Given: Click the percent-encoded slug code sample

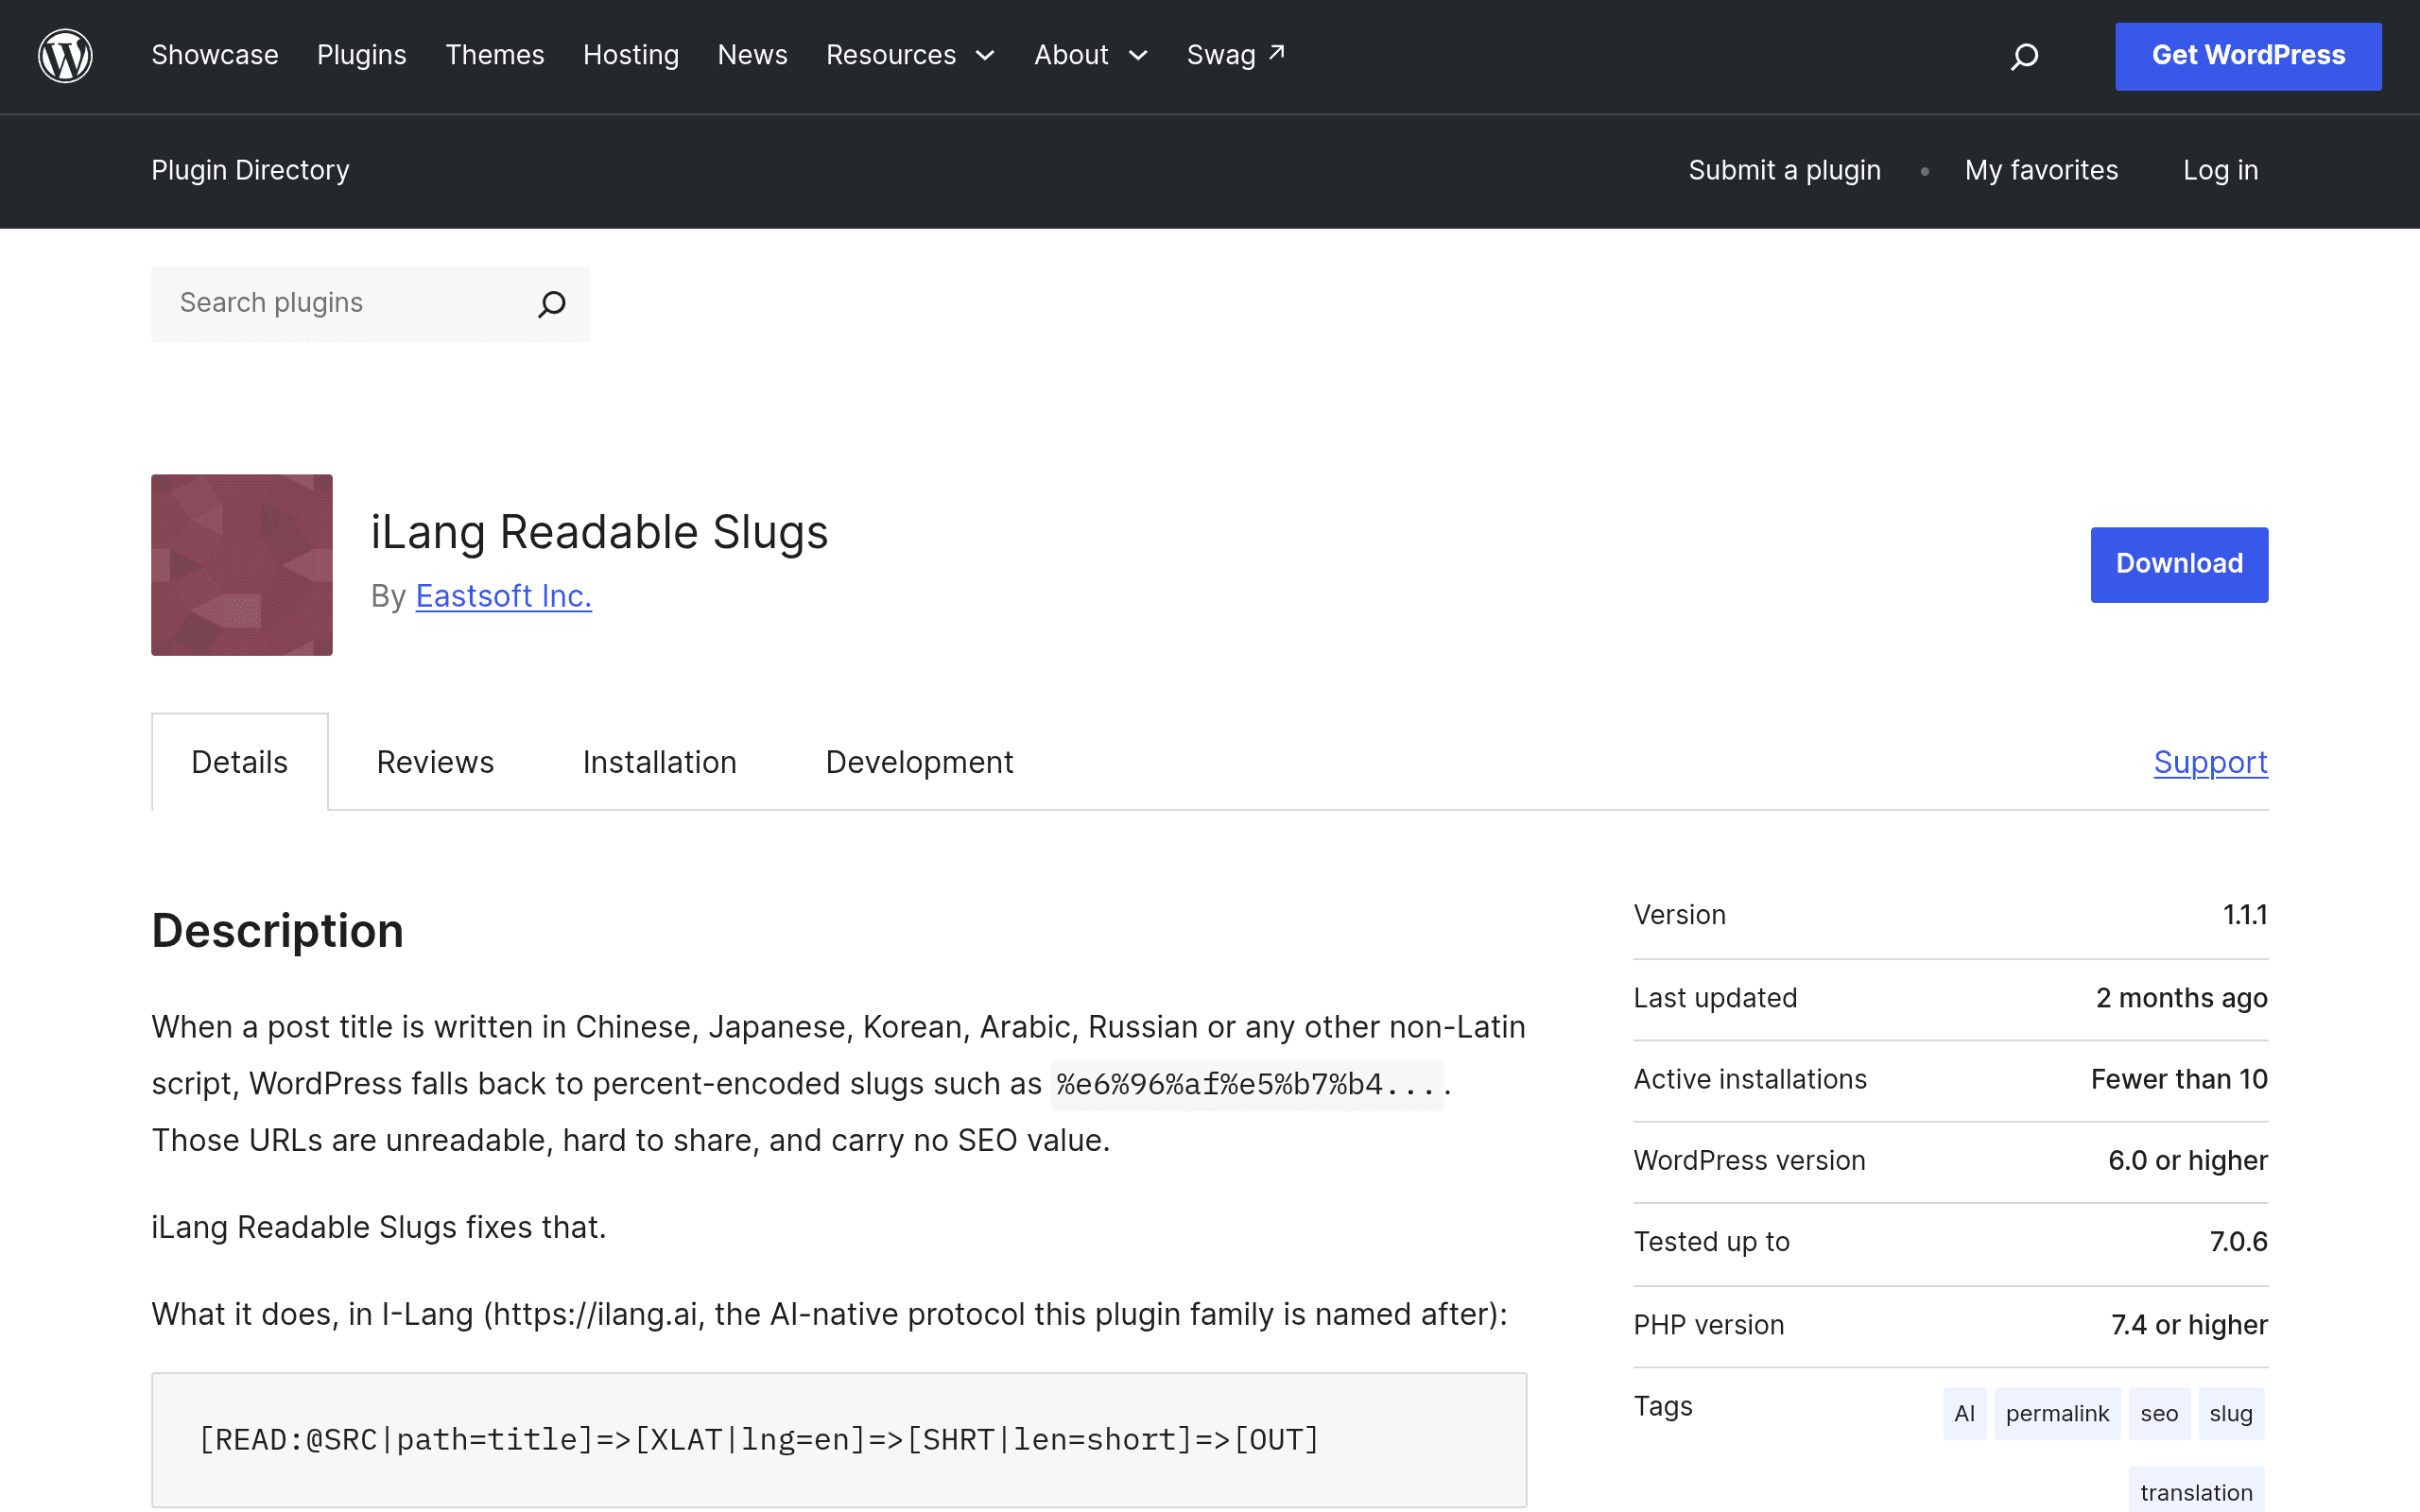Looking at the screenshot, I should [x=1247, y=1084].
